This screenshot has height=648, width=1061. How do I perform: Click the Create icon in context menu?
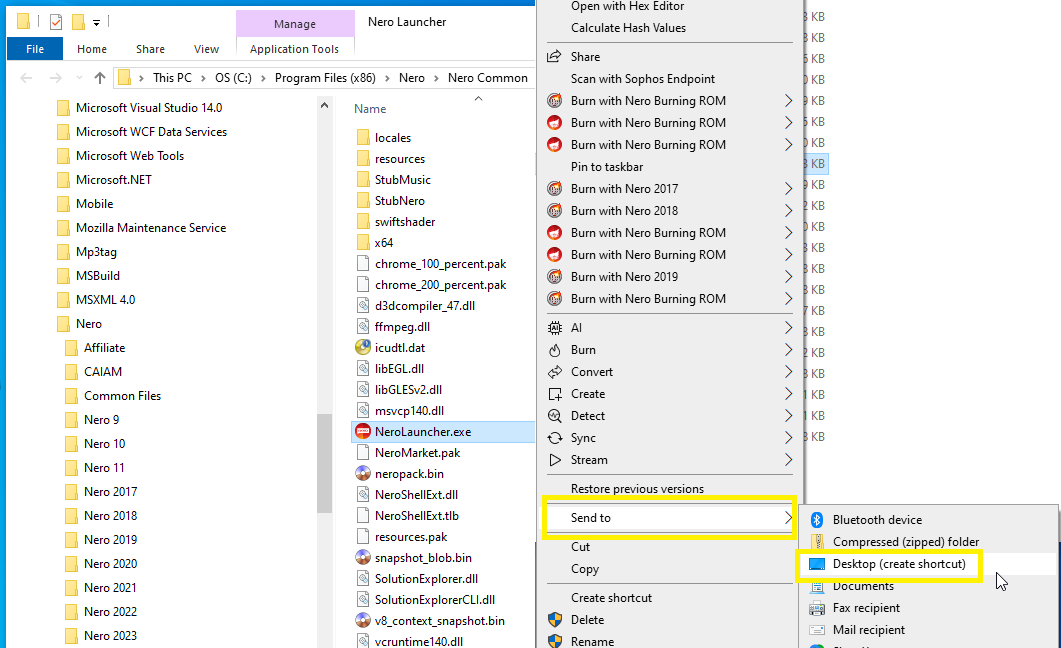tap(554, 394)
